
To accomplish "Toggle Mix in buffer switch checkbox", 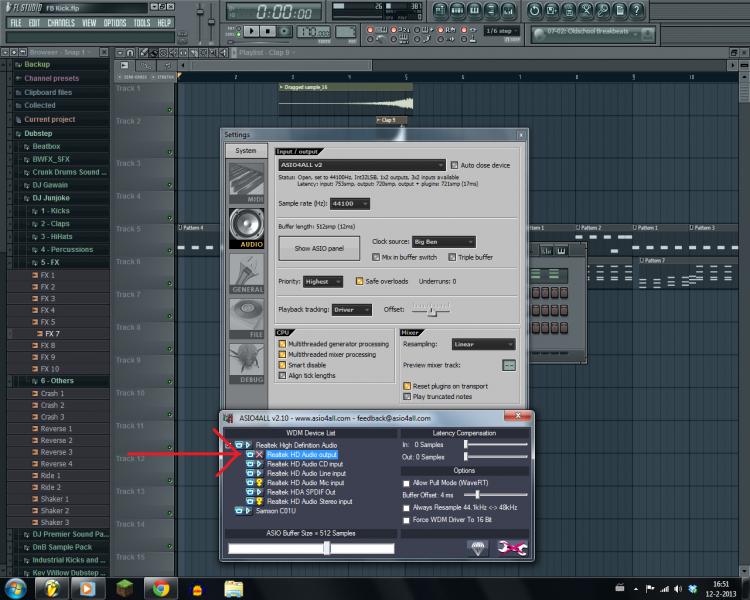I will pos(376,257).
